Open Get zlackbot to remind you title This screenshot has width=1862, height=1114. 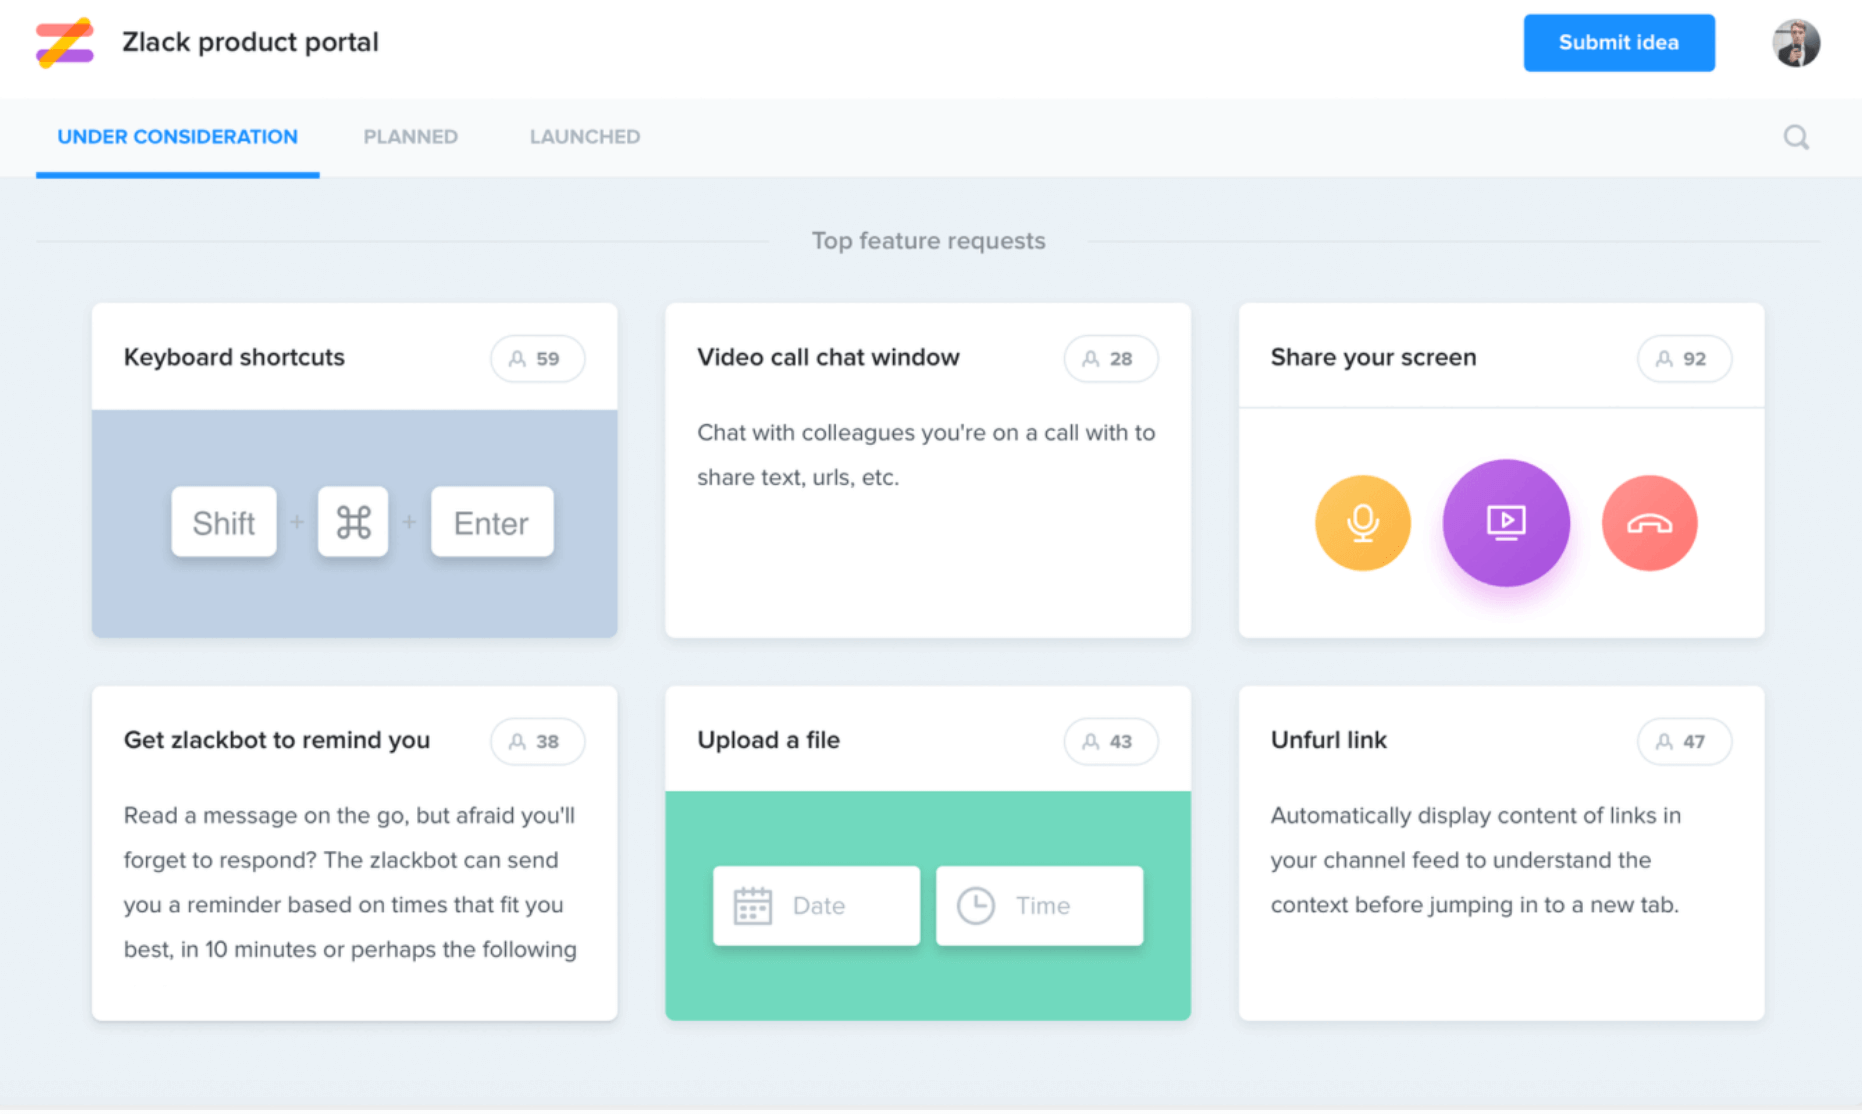(x=277, y=740)
